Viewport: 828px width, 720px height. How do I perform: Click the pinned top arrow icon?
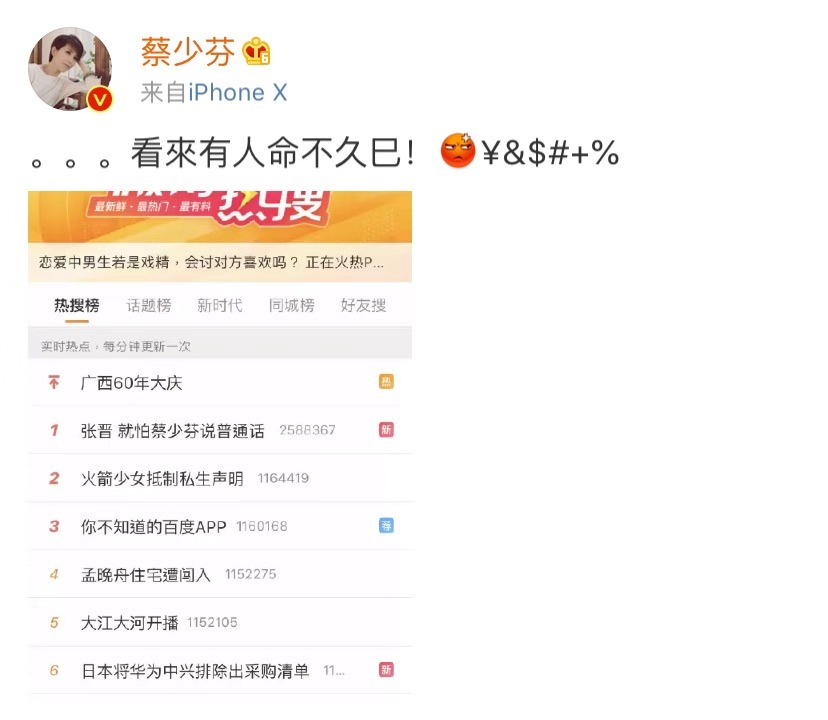pos(54,381)
